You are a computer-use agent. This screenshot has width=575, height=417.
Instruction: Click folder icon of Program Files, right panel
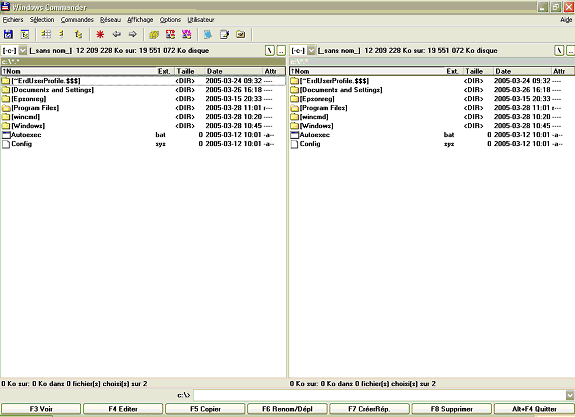coord(294,108)
